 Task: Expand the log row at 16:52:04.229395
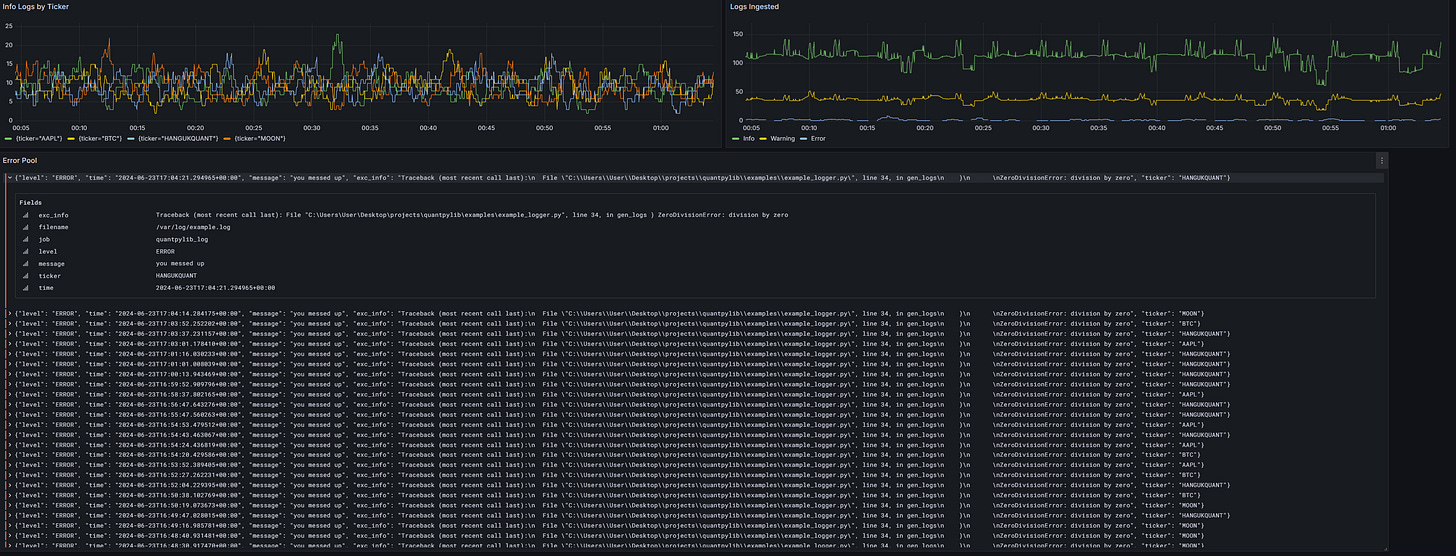coord(9,485)
